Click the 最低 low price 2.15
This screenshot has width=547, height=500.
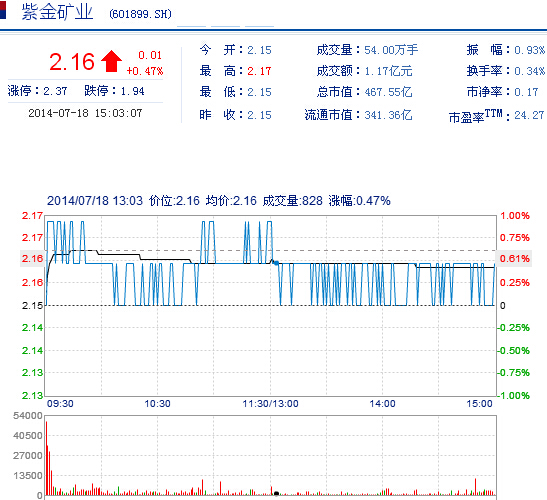click(259, 92)
